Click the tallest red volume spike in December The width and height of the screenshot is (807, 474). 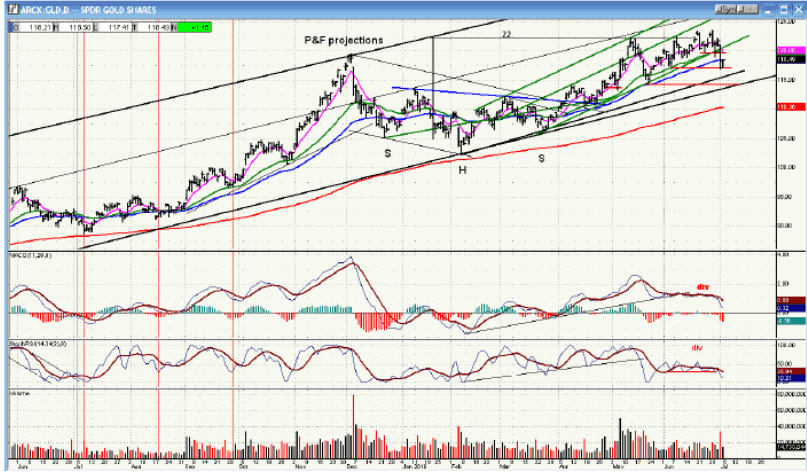[354, 426]
